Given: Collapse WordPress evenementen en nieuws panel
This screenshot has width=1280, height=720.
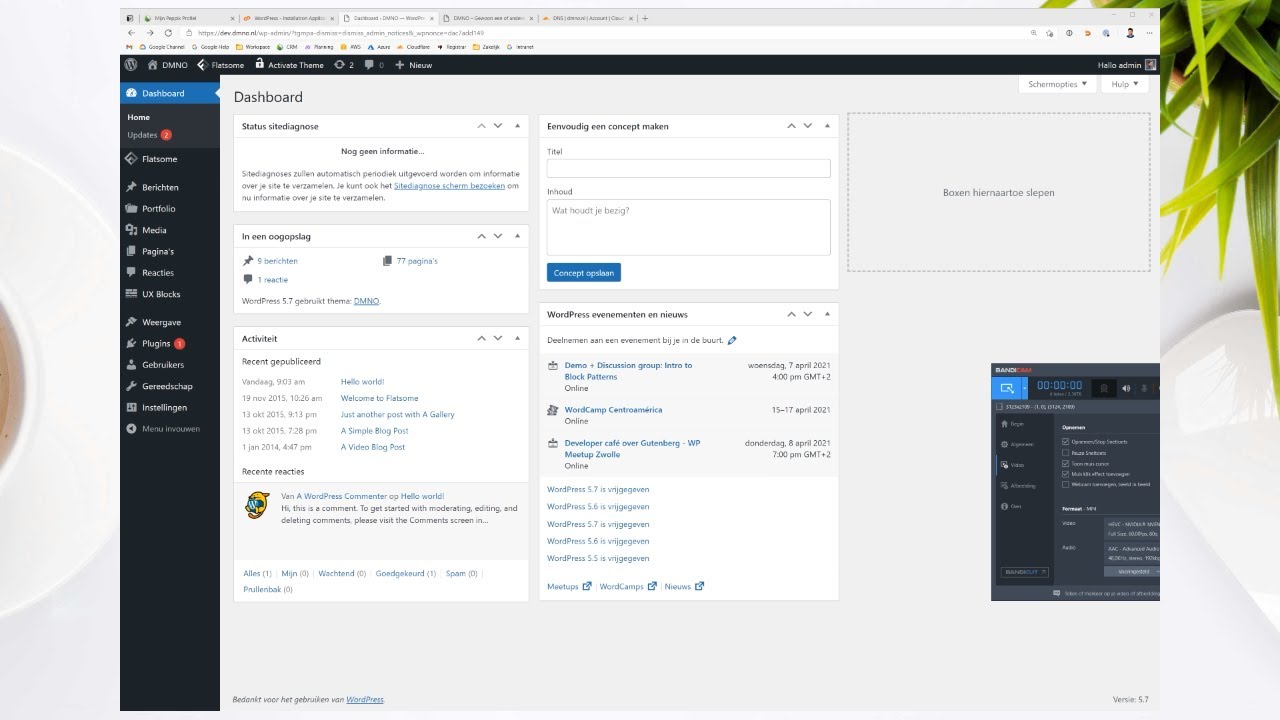Looking at the screenshot, I should (x=827, y=314).
